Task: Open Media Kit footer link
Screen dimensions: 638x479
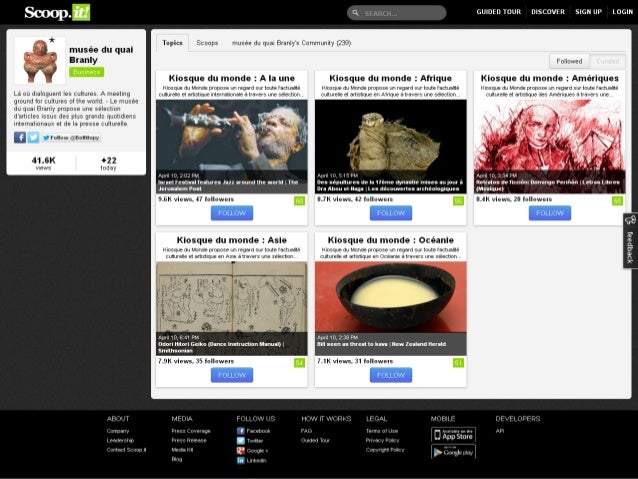Action: tap(182, 450)
